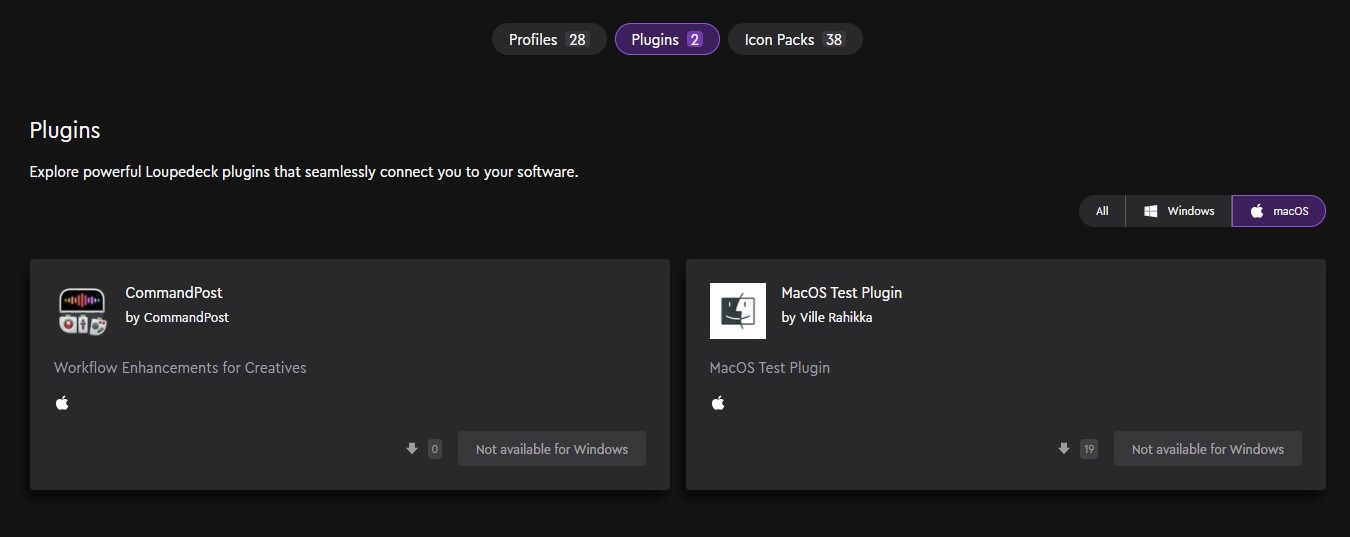Click Apple logo on CommandPost card
Screen dimensions: 1350x537
(x=62, y=403)
